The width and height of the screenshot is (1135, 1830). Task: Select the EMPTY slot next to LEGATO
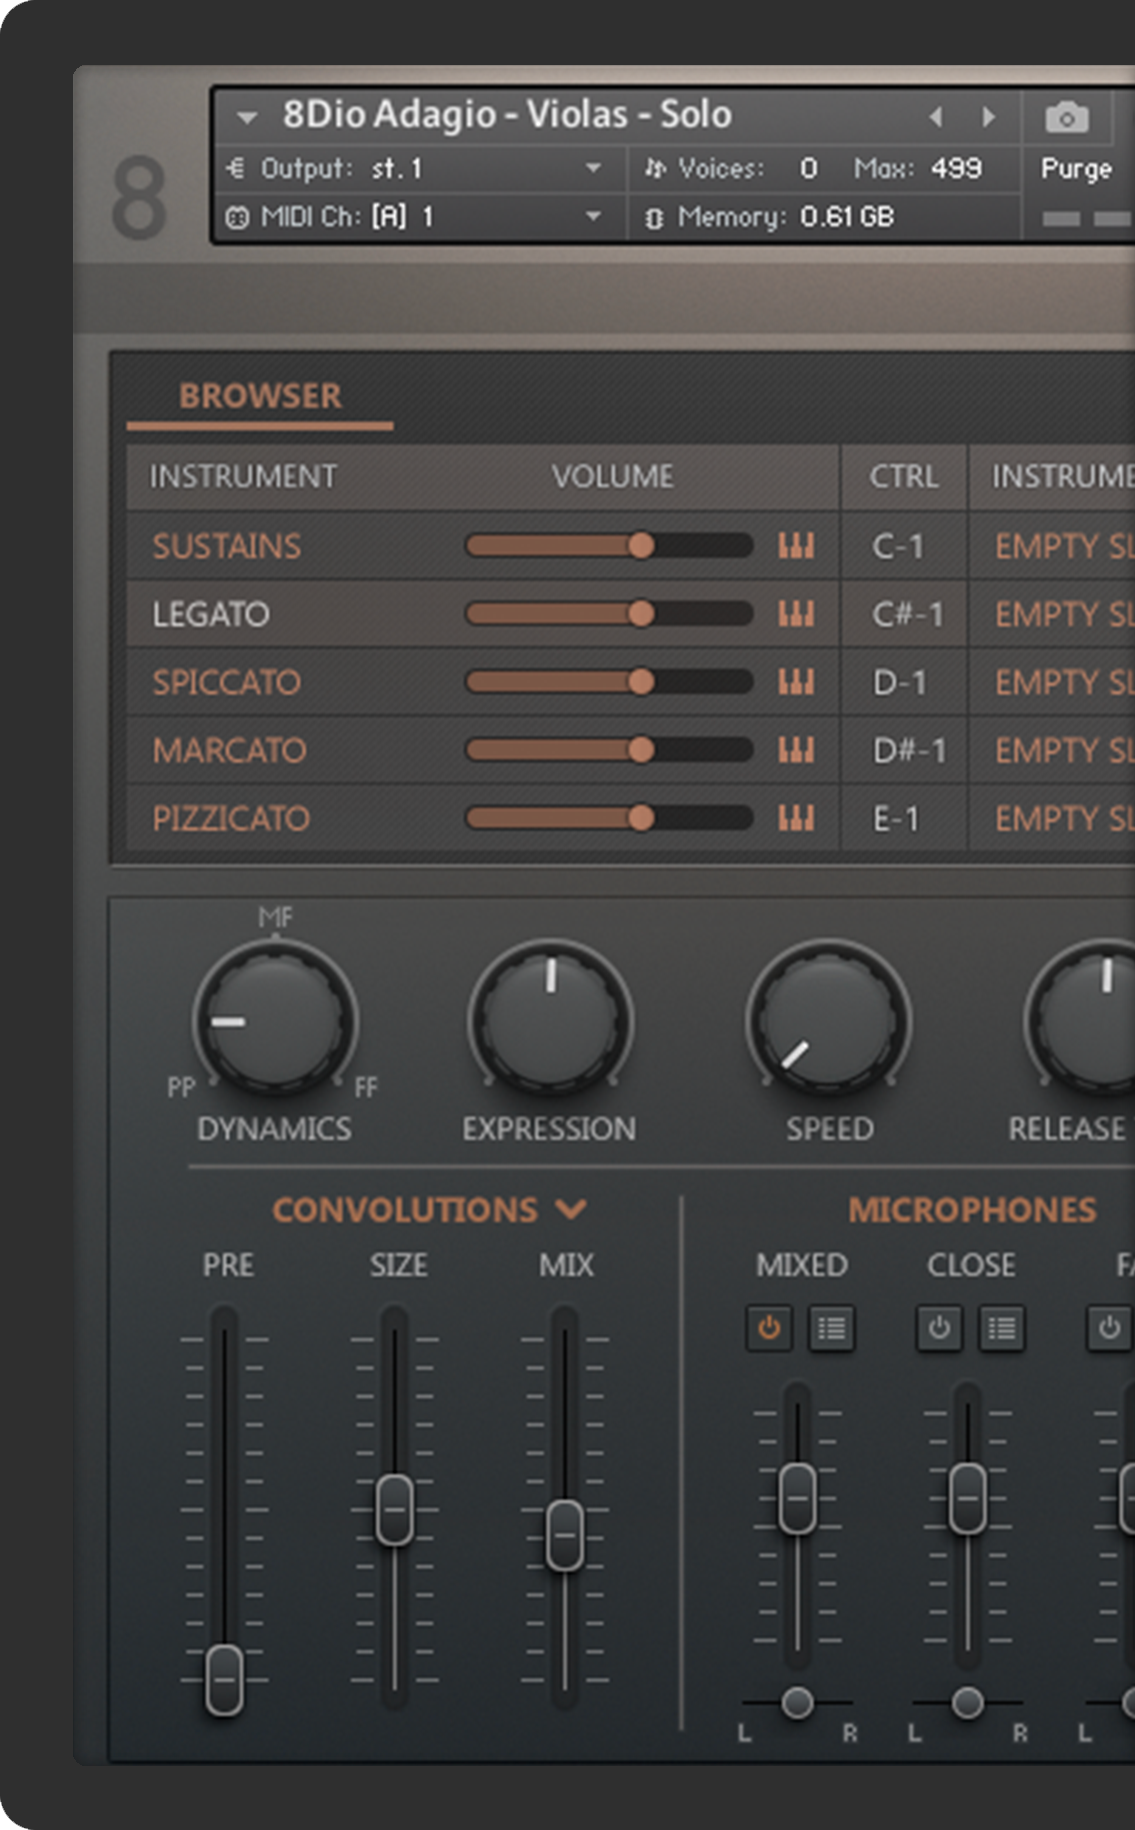1064,614
